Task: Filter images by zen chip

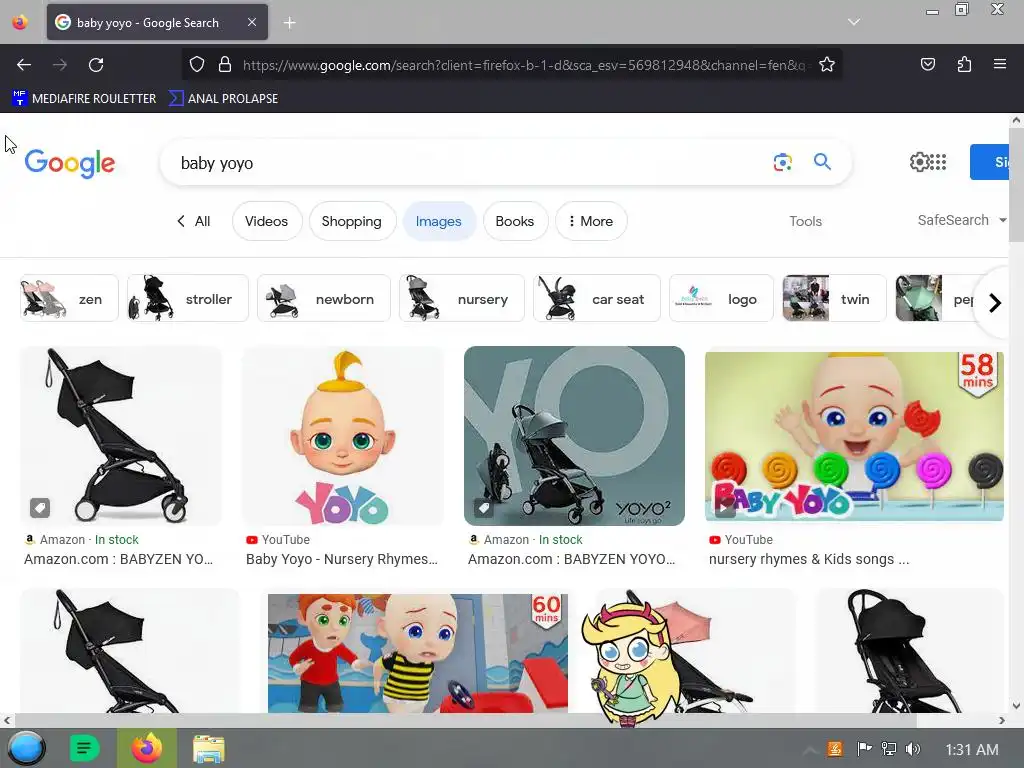Action: coord(69,298)
